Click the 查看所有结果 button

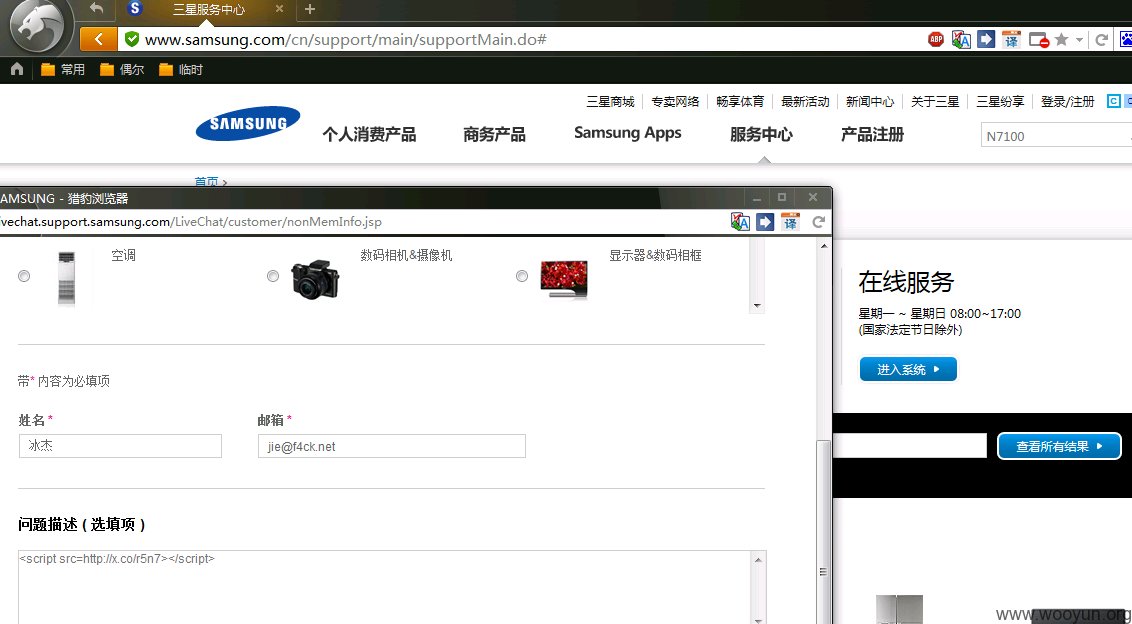pos(1059,446)
